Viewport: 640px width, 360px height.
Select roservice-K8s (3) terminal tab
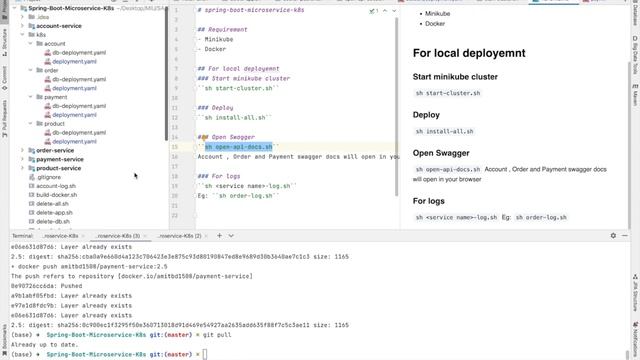118,236
